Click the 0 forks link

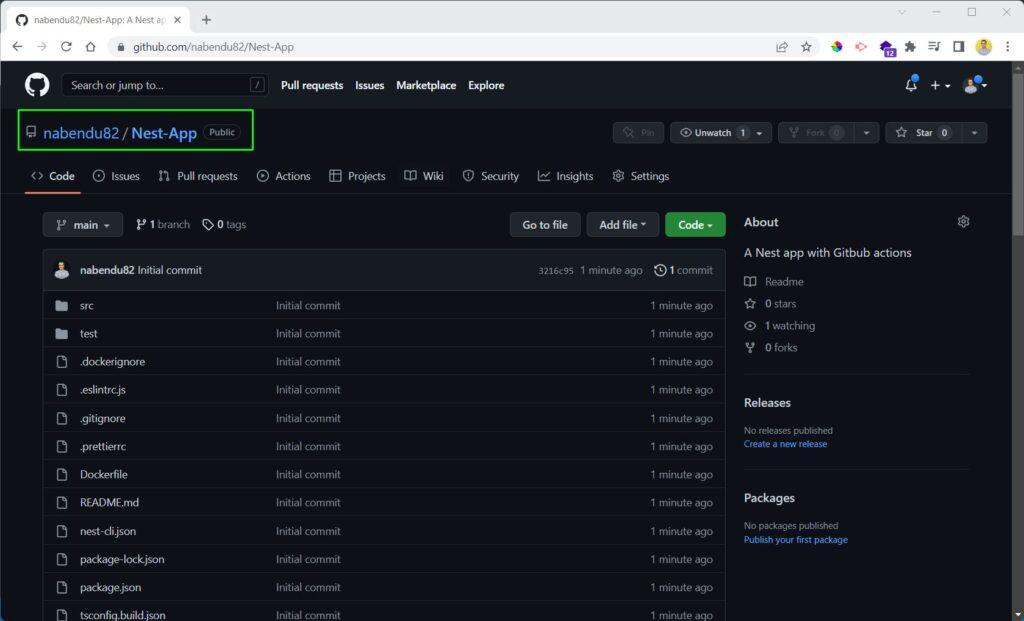click(x=771, y=347)
